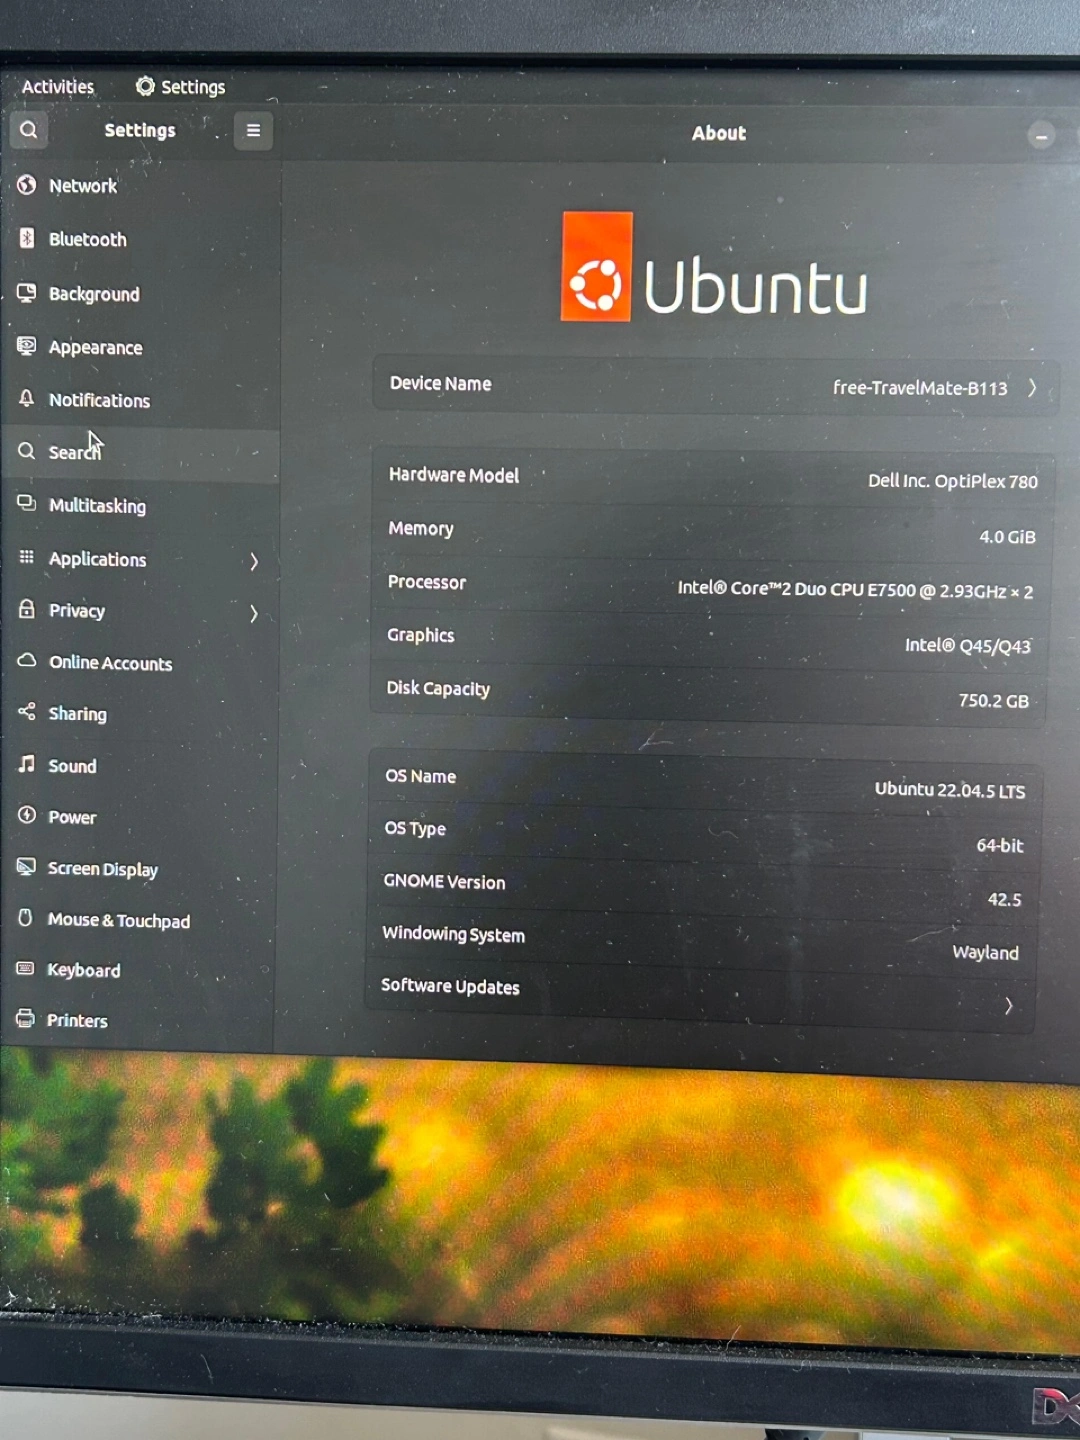Click the "OS Name" label

pyautogui.click(x=421, y=776)
